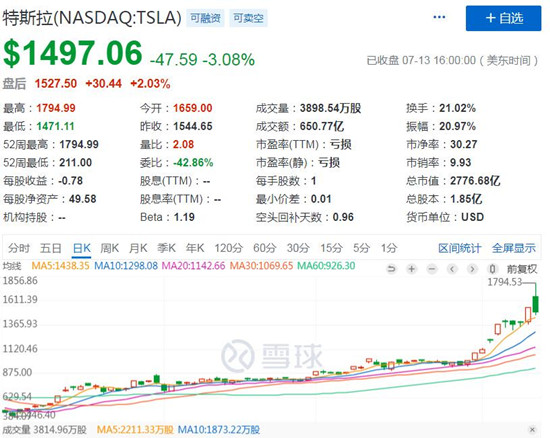
Task: Click the 货币单位 USD value
Action: pyautogui.click(x=472, y=217)
